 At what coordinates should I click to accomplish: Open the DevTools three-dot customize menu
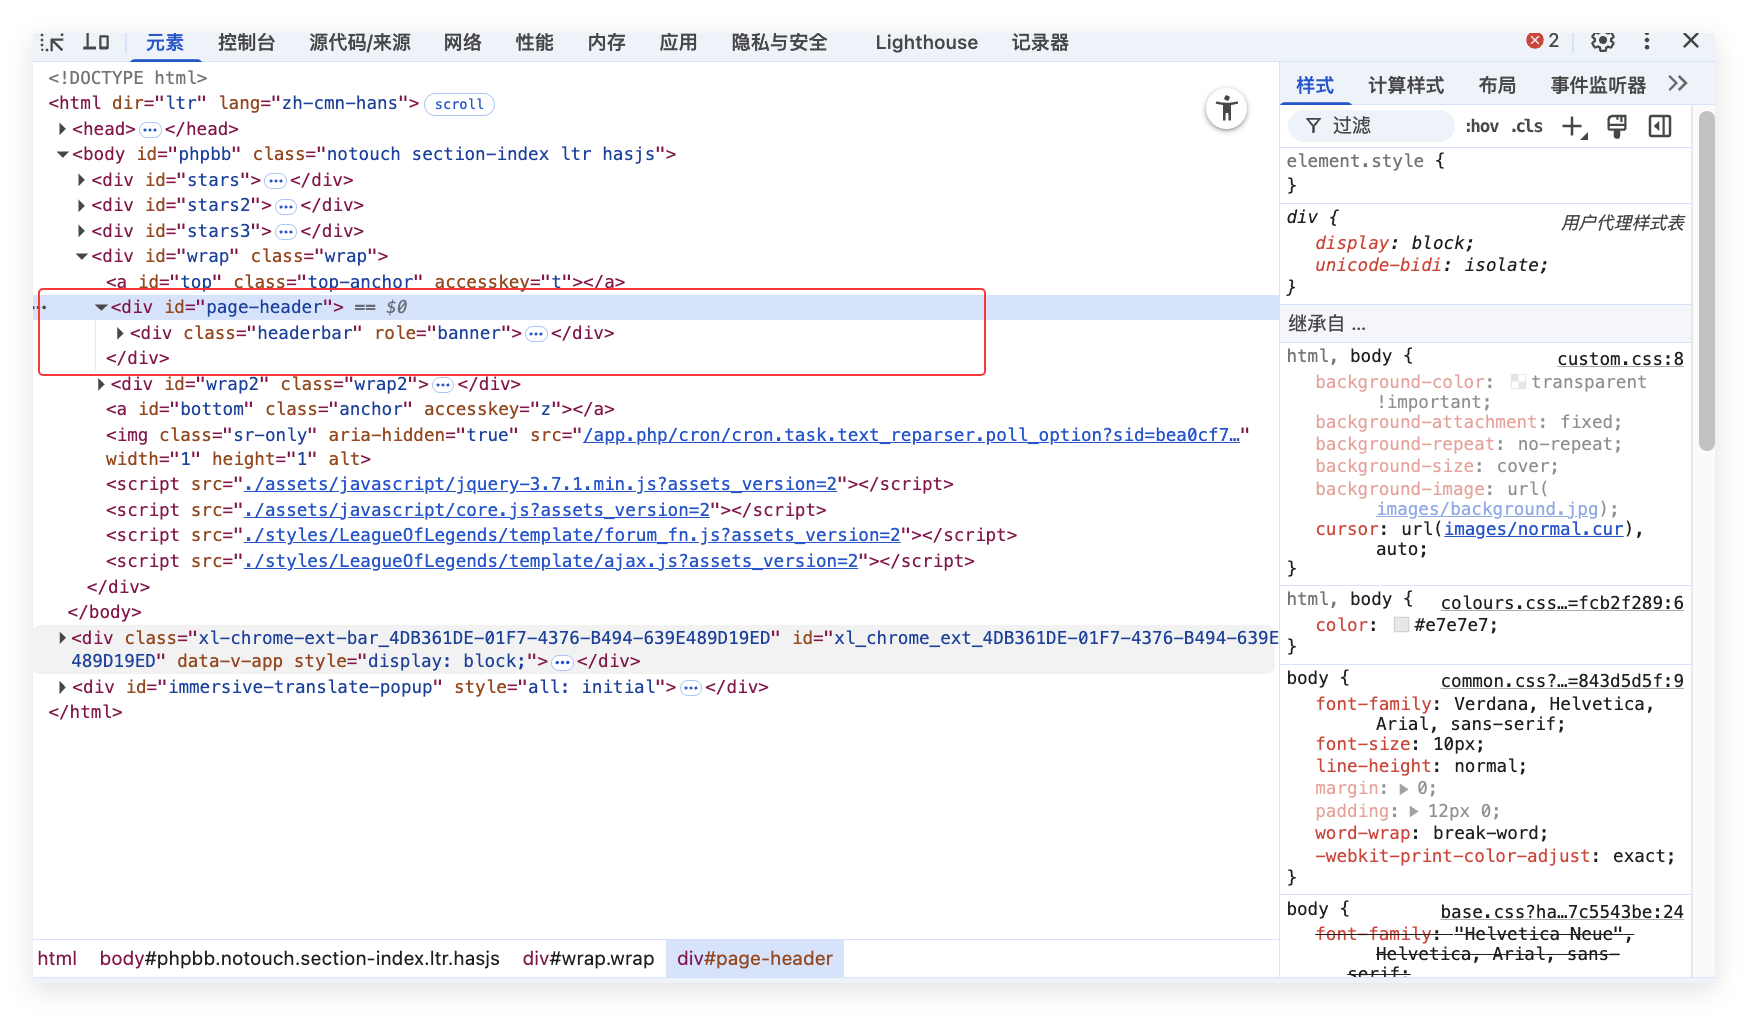point(1647,41)
